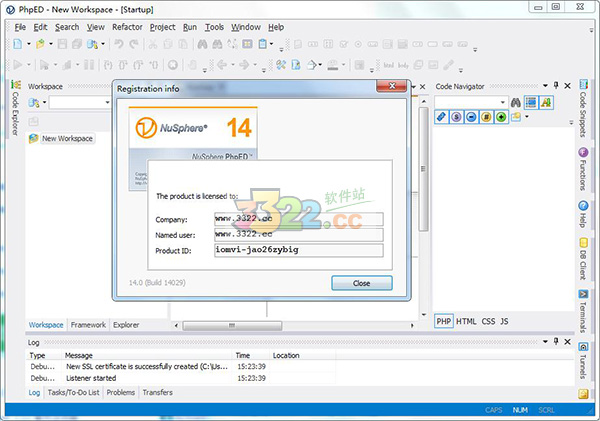Open the Help menu
The width and height of the screenshot is (600, 421).
[276, 27]
